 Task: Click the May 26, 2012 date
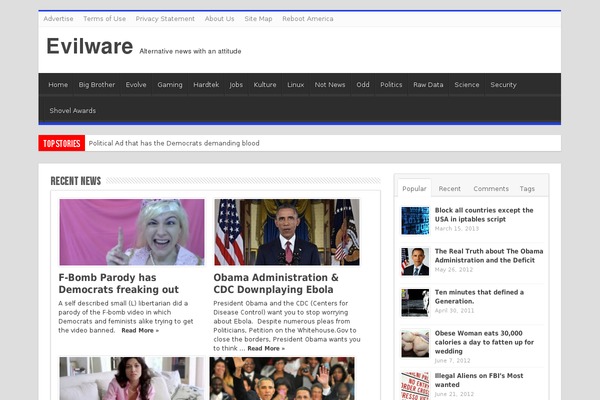pos(454,269)
